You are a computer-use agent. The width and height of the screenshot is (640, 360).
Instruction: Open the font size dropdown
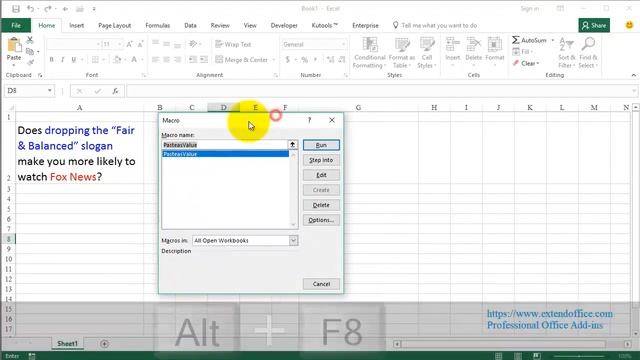[120, 44]
